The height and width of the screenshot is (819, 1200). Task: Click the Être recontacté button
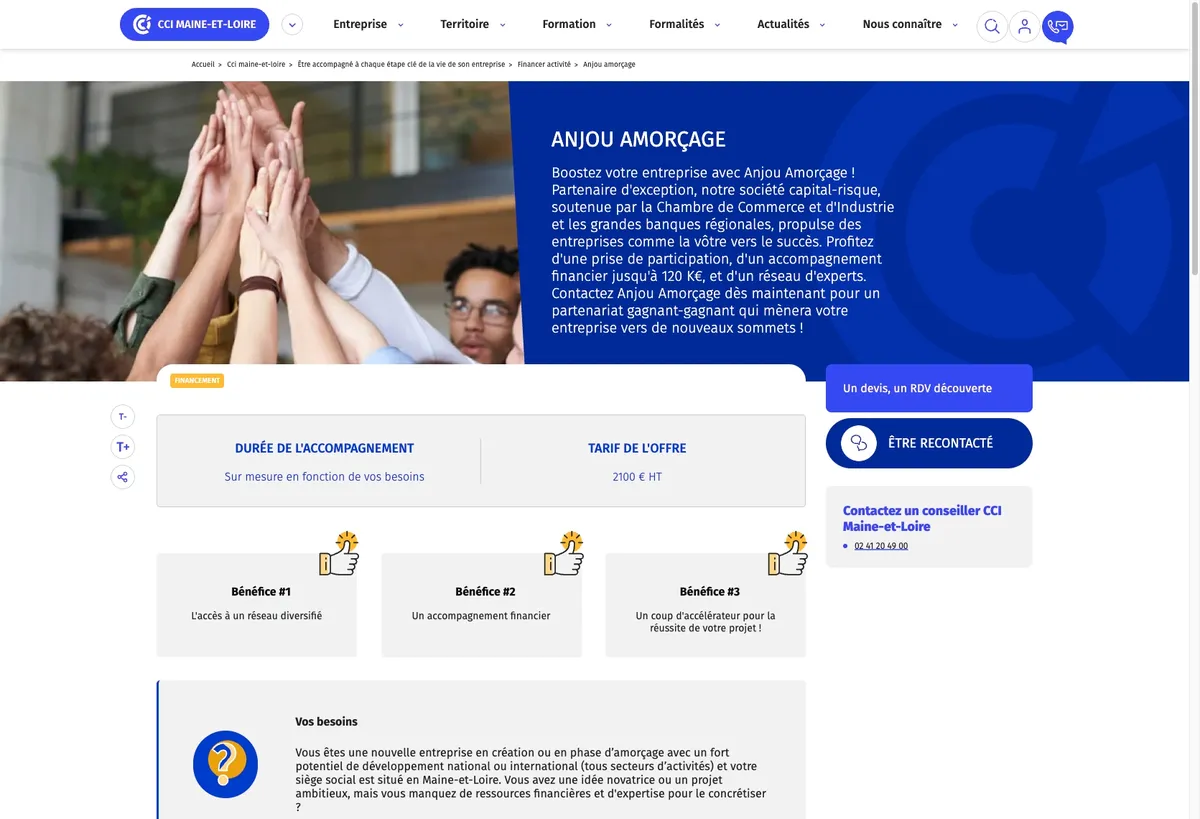[x=929, y=443]
